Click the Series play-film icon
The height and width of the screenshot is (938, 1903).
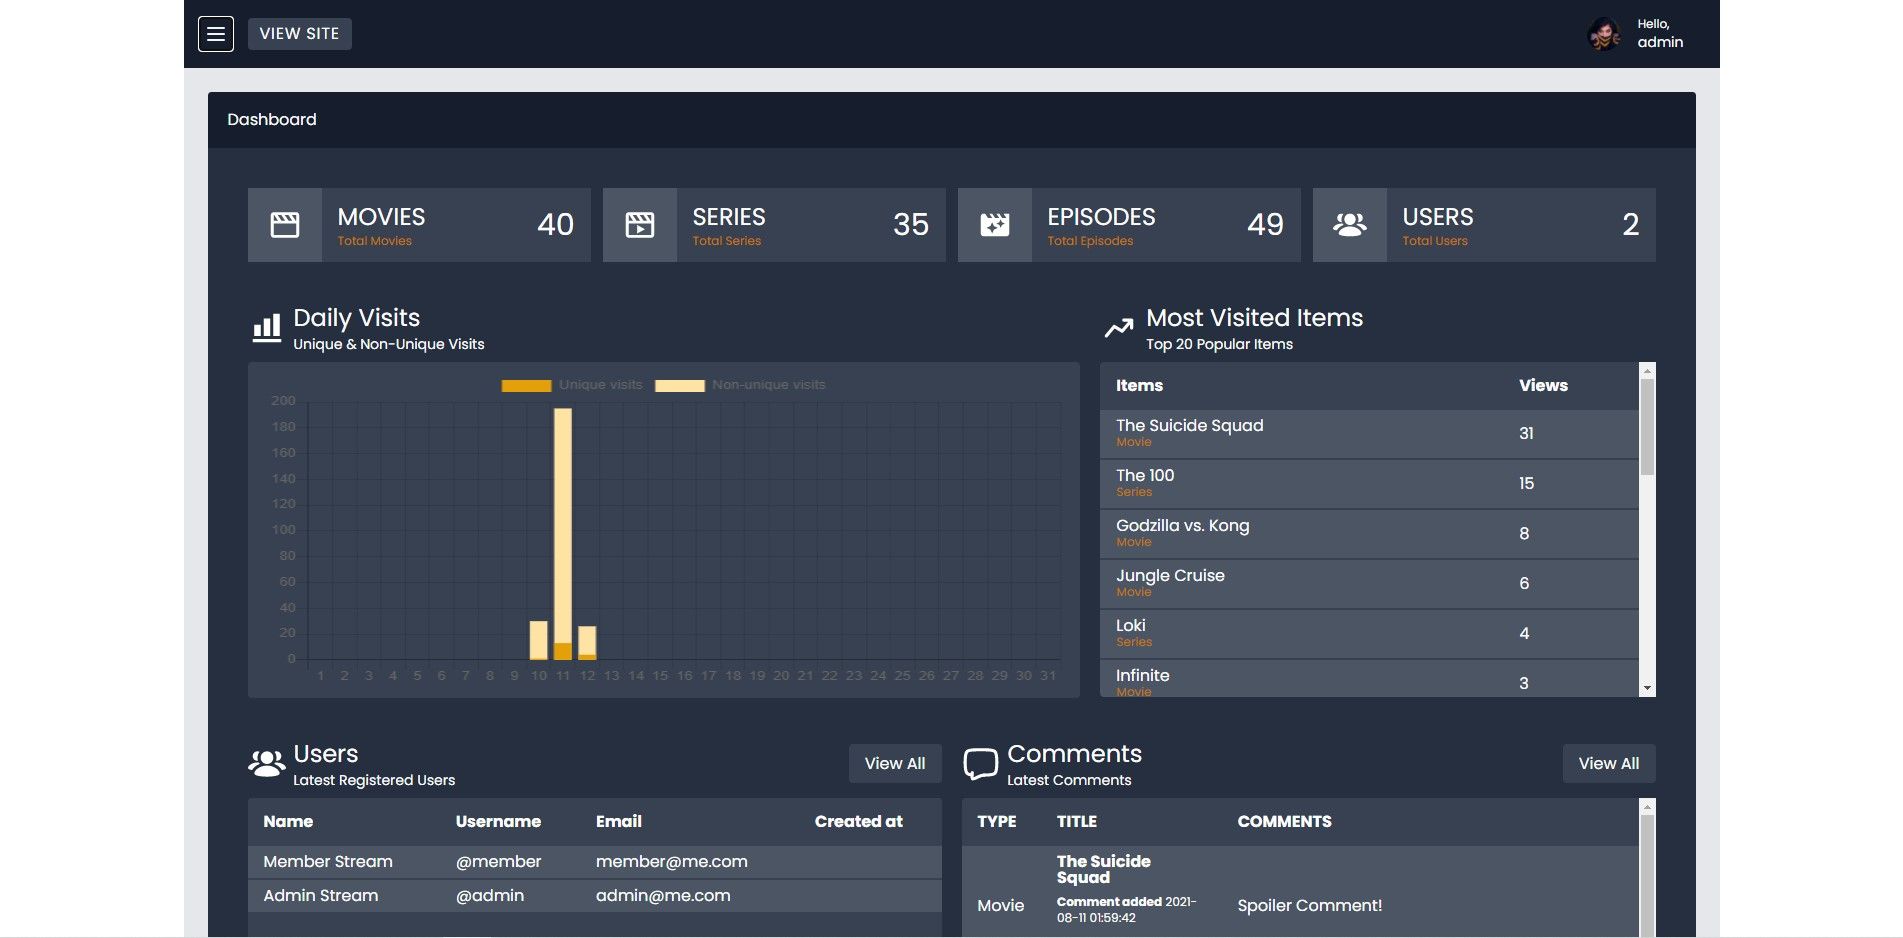[x=640, y=225]
